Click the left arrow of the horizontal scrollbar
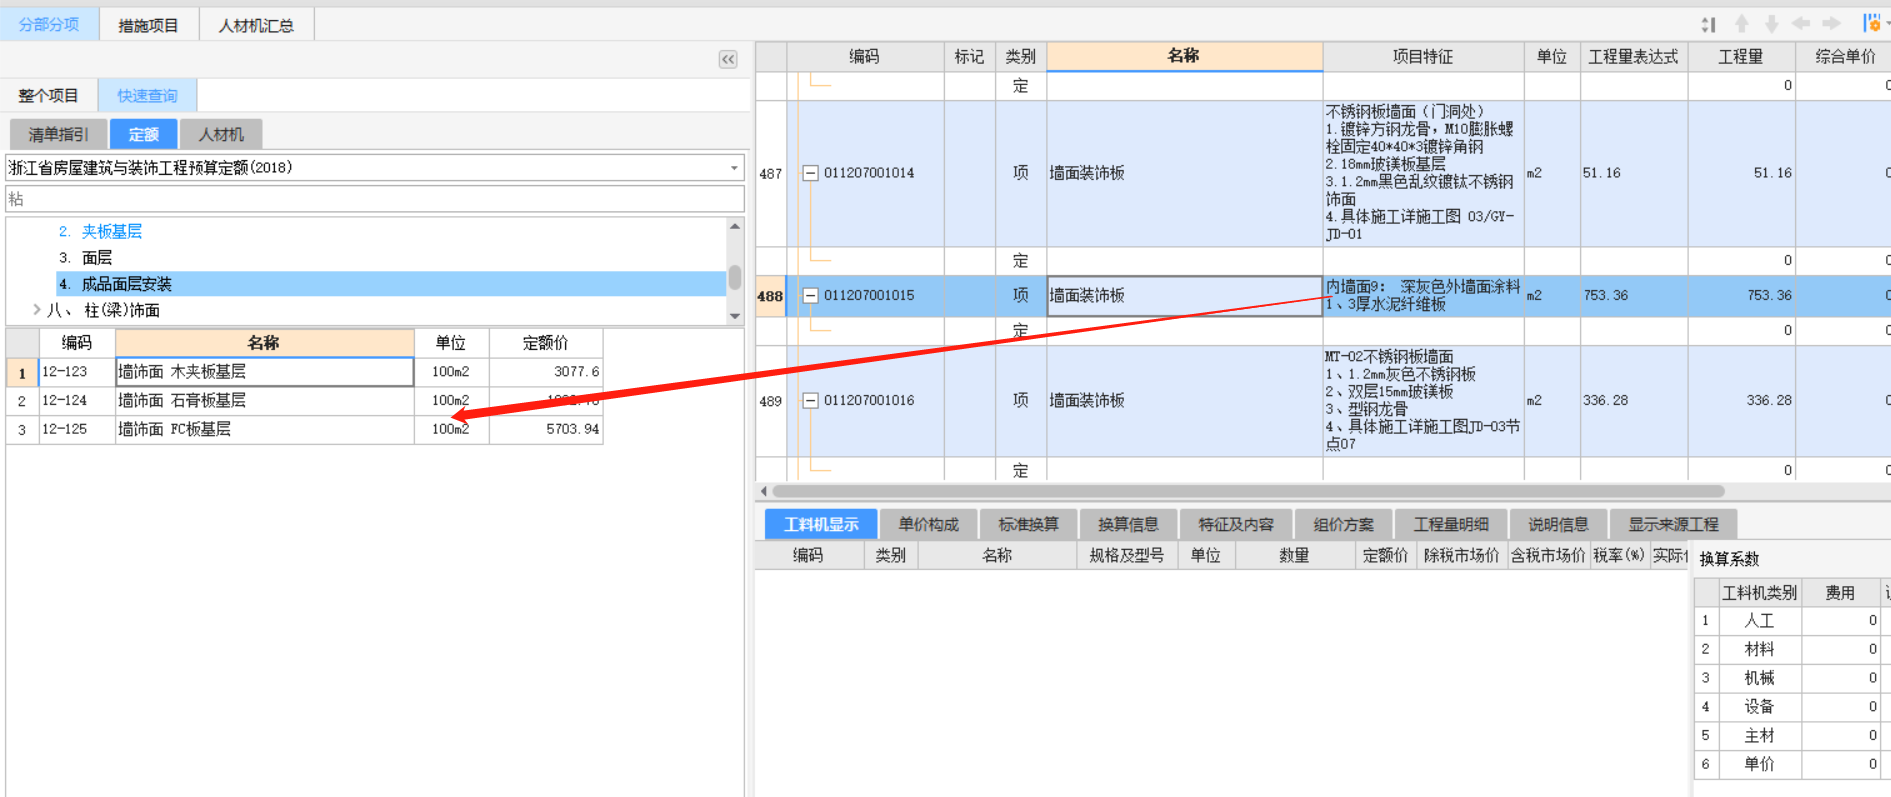 point(764,491)
